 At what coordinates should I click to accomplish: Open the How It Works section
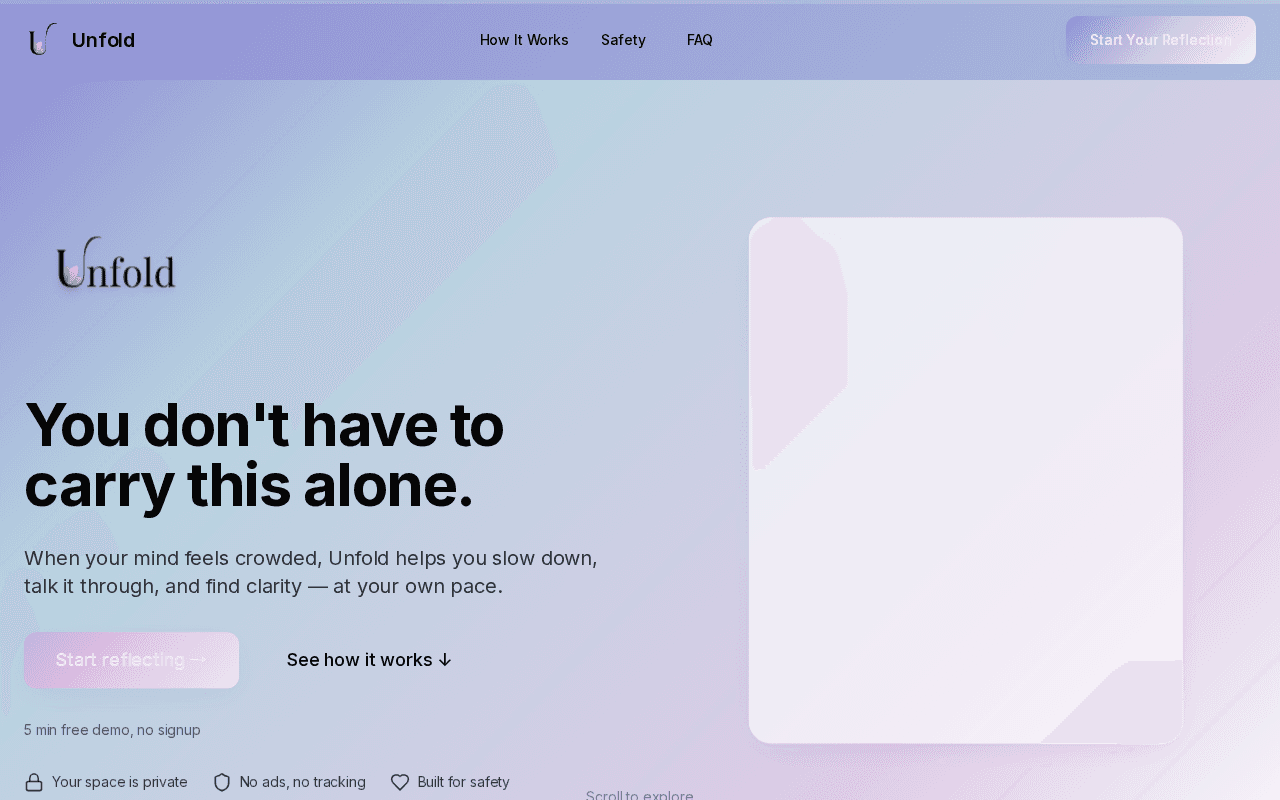[524, 40]
